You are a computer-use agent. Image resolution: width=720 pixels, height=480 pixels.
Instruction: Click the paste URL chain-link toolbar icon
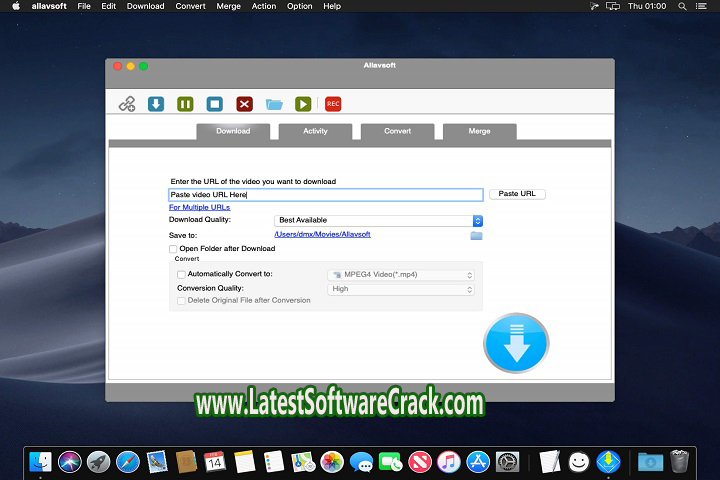tap(127, 104)
